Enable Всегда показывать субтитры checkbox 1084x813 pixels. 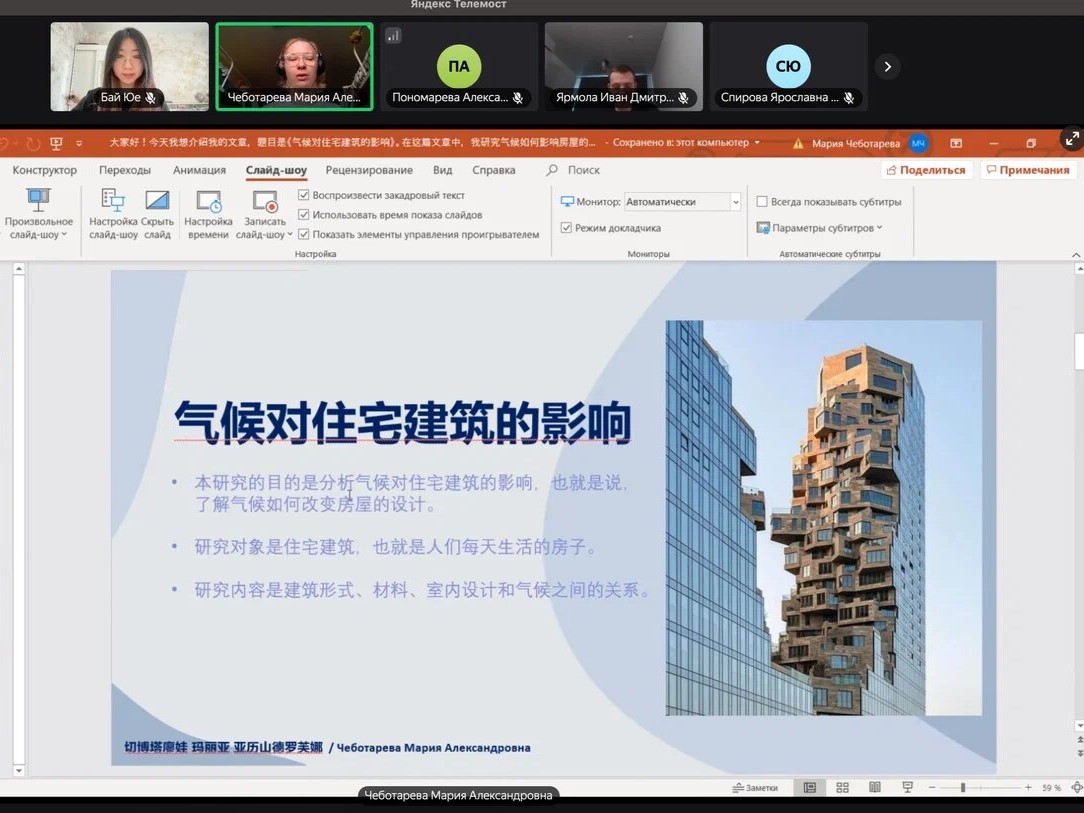pyautogui.click(x=762, y=202)
